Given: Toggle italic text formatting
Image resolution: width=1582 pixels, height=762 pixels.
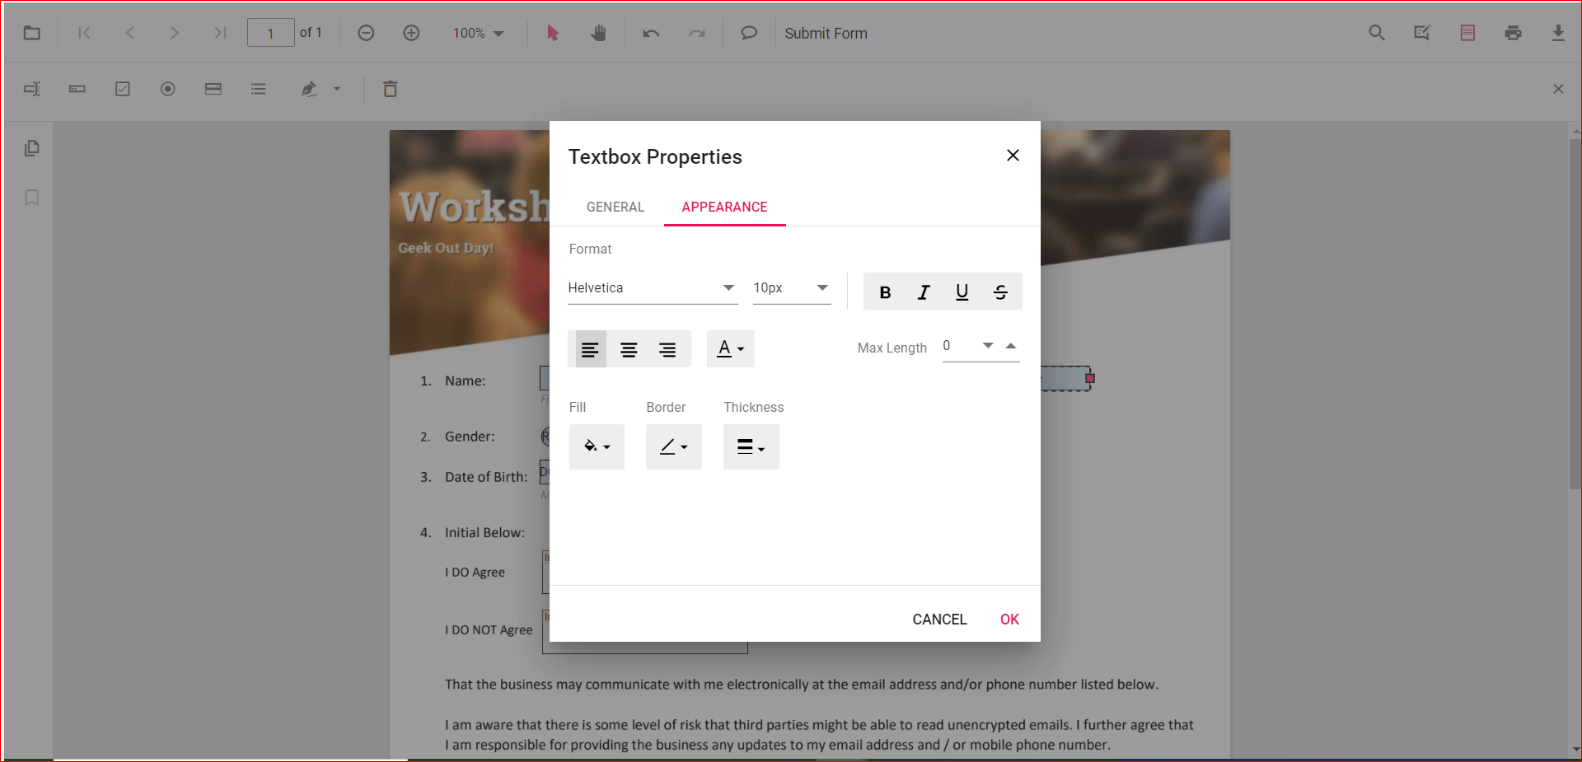Looking at the screenshot, I should pyautogui.click(x=923, y=292).
